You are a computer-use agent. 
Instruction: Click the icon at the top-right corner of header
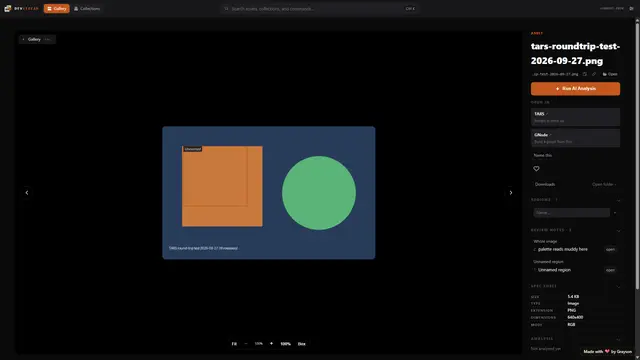point(631,9)
